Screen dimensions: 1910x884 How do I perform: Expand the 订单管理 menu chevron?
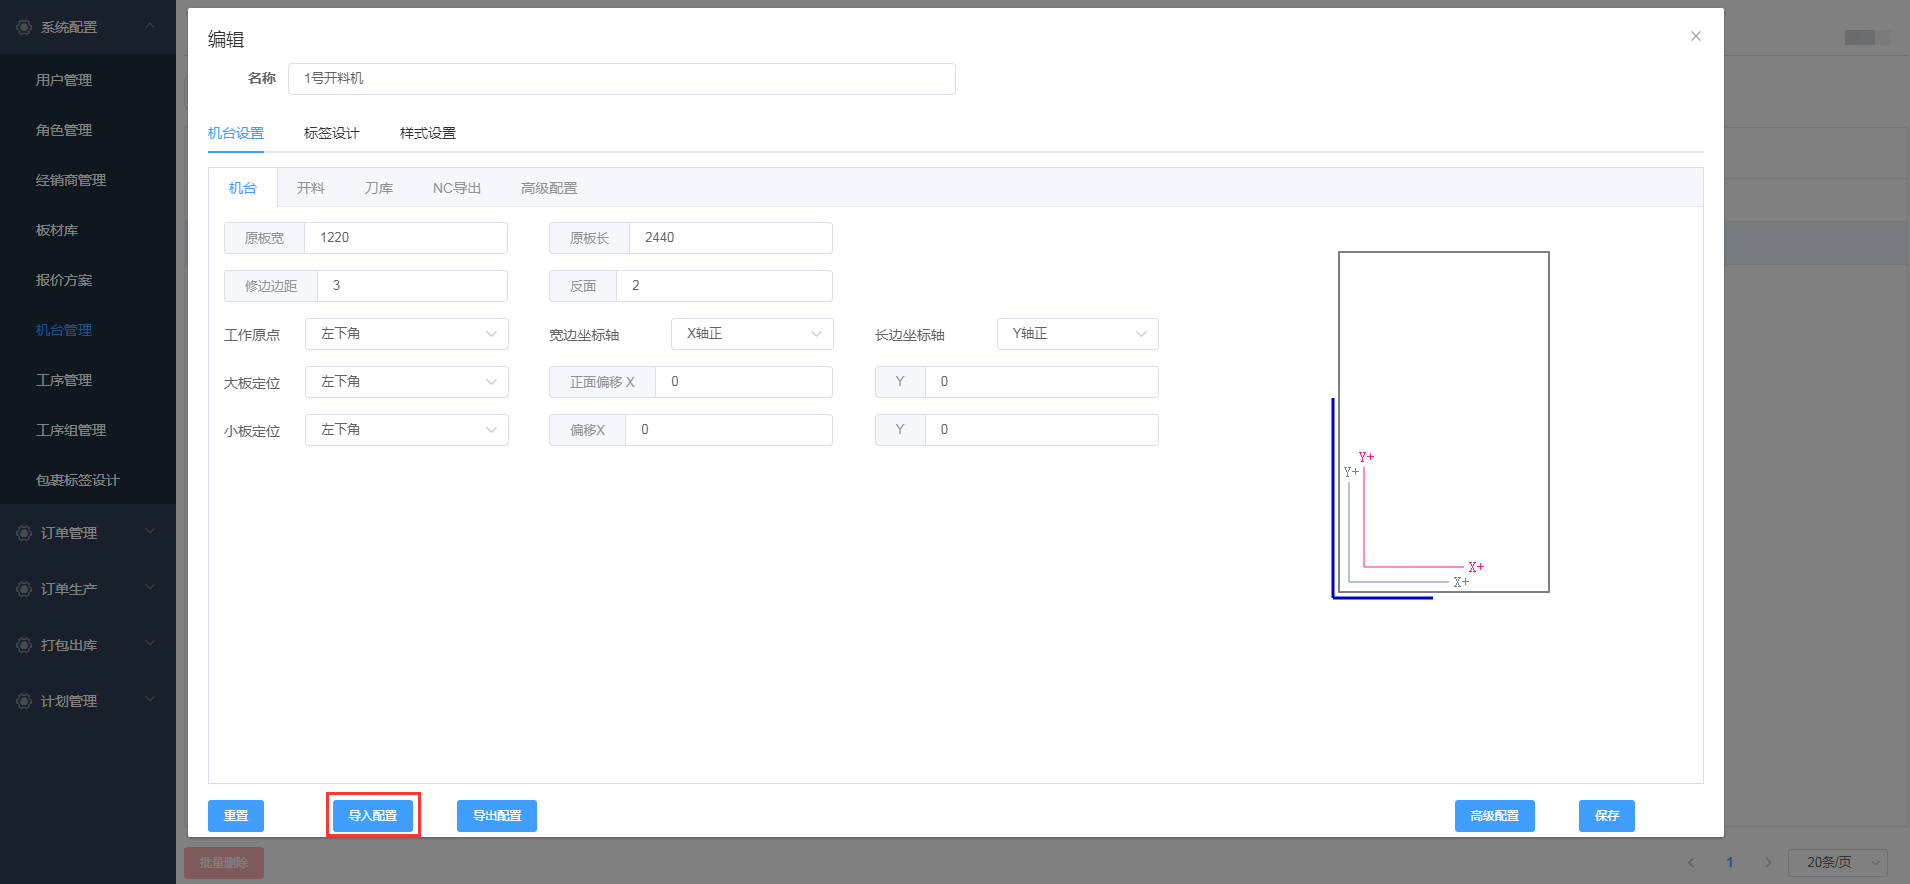(150, 532)
